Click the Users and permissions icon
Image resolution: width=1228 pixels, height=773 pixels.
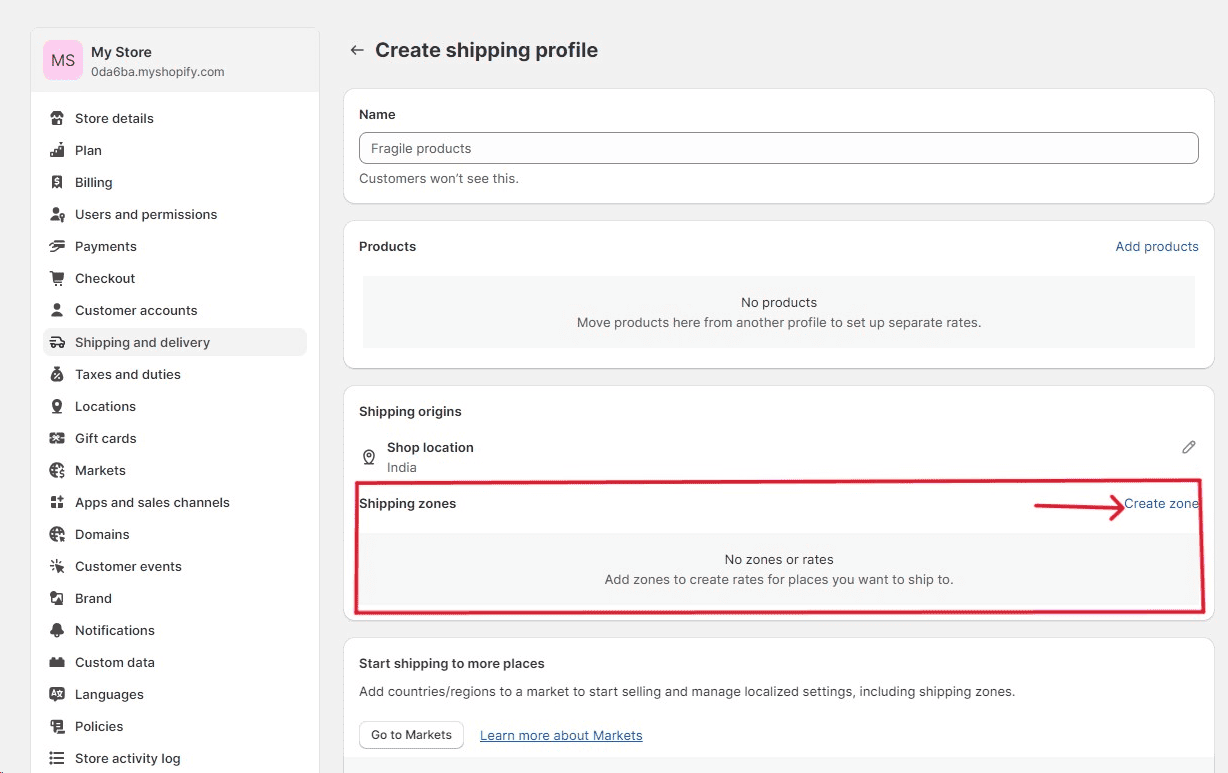click(x=57, y=214)
